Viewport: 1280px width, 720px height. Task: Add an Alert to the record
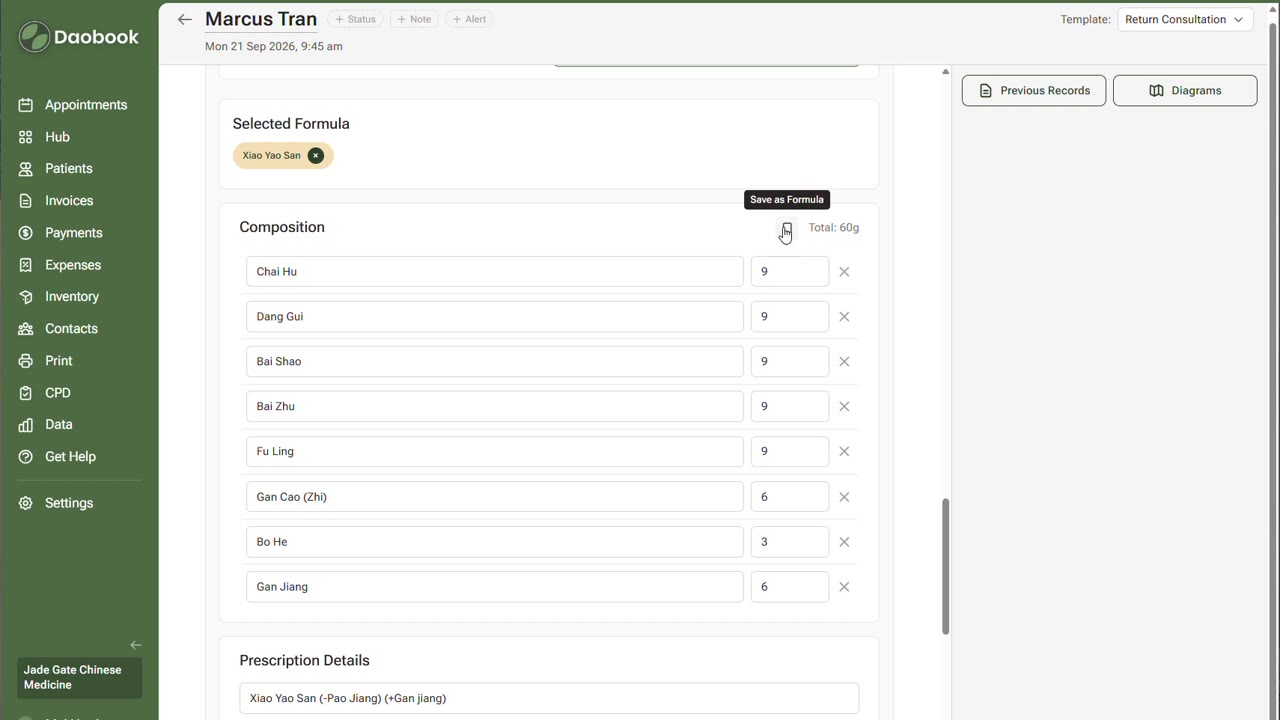(x=469, y=19)
